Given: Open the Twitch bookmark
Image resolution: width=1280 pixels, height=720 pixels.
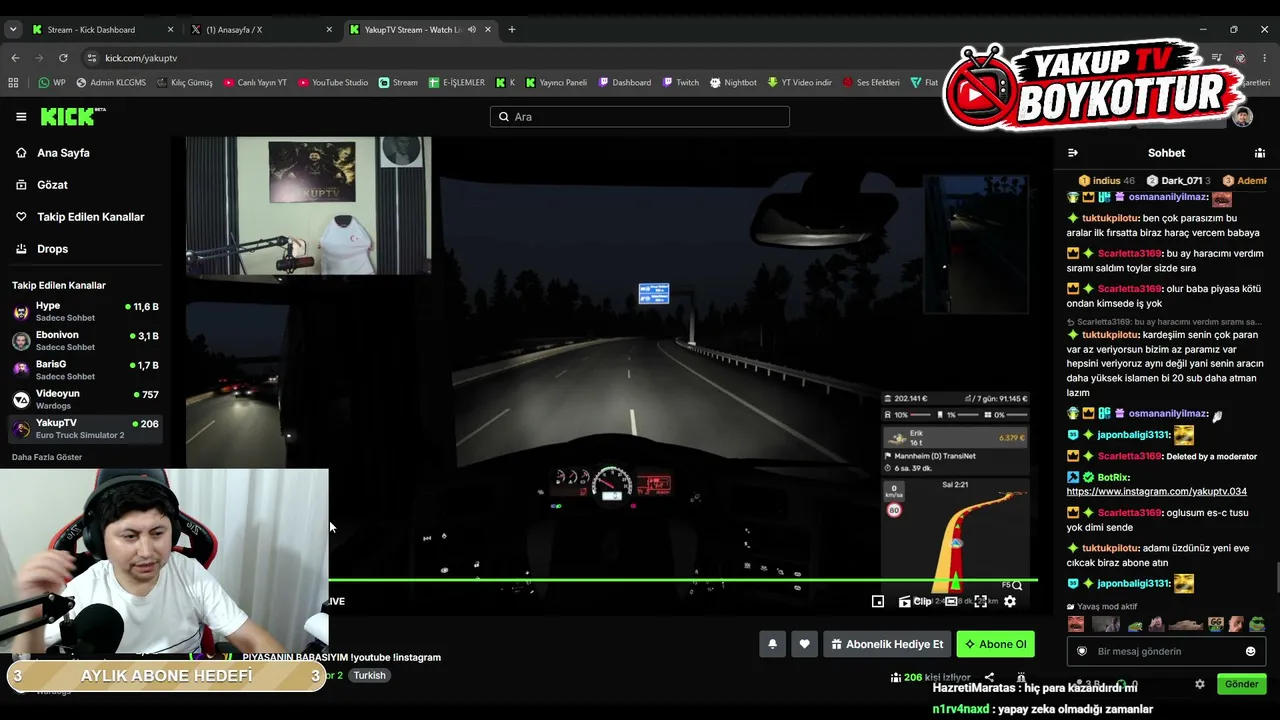Looking at the screenshot, I should pyautogui.click(x=680, y=82).
